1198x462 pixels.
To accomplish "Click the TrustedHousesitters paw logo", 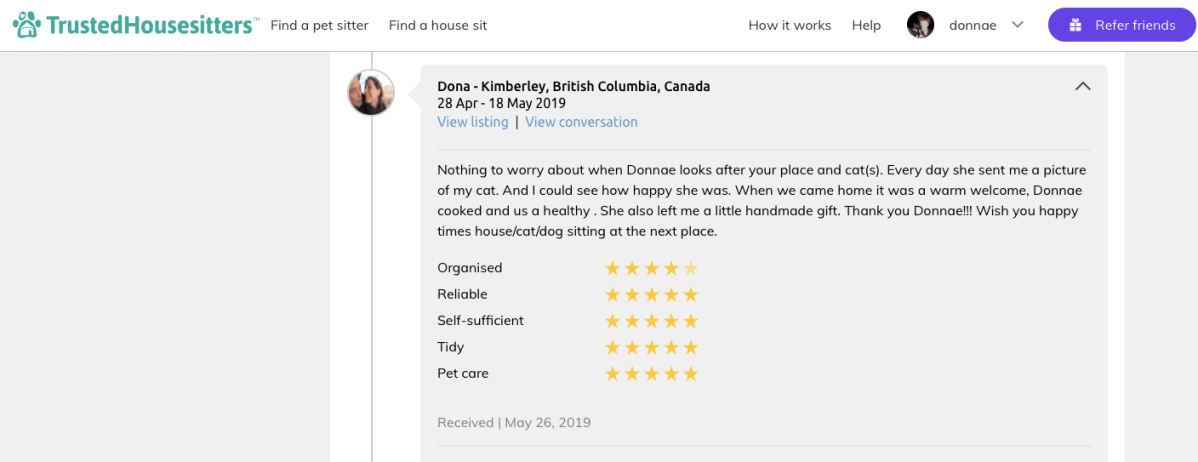I will (27, 25).
